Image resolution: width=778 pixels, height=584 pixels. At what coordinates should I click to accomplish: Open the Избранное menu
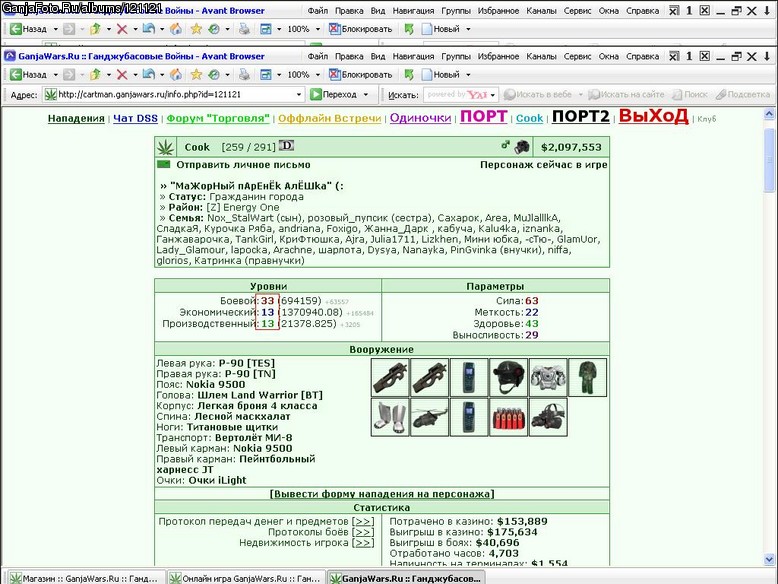point(498,57)
